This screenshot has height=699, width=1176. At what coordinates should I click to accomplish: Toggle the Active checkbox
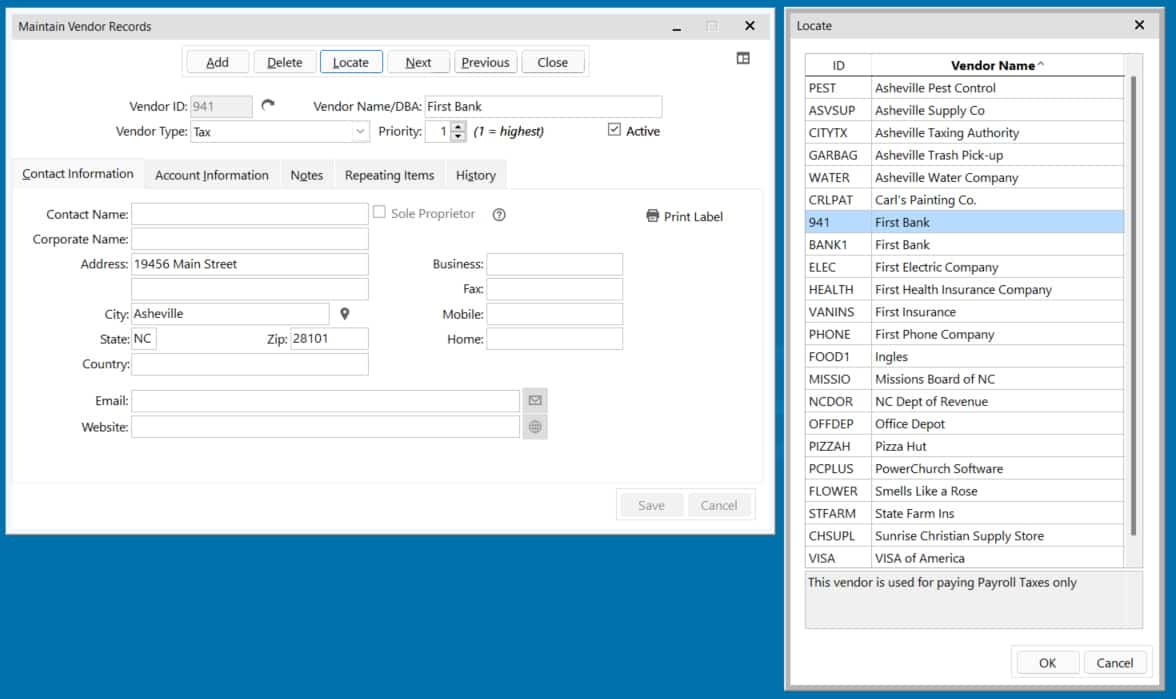tap(614, 130)
